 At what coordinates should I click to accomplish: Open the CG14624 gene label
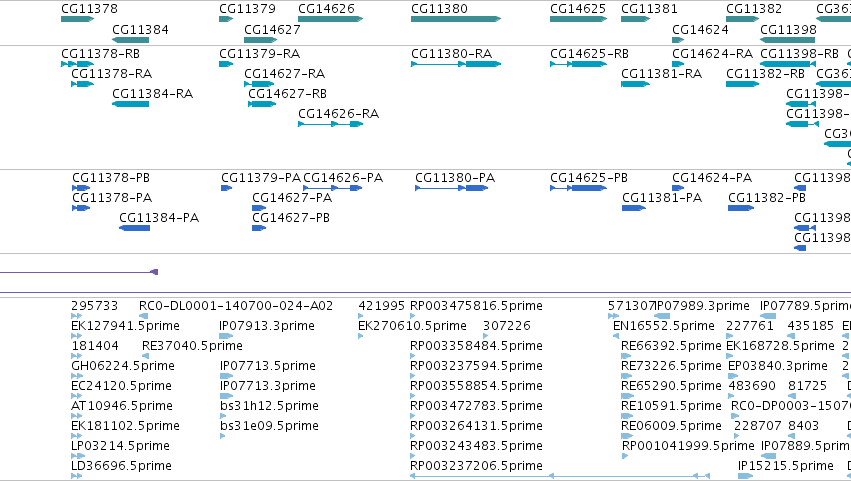click(x=700, y=30)
